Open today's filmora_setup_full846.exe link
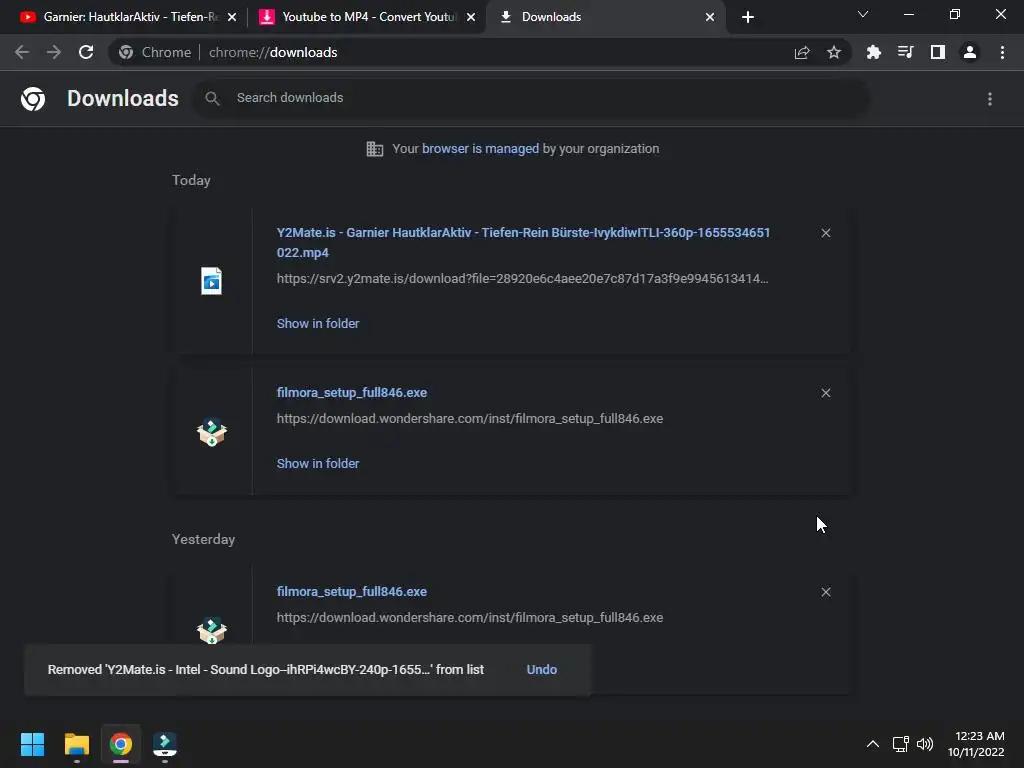This screenshot has height=768, width=1024. (352, 393)
